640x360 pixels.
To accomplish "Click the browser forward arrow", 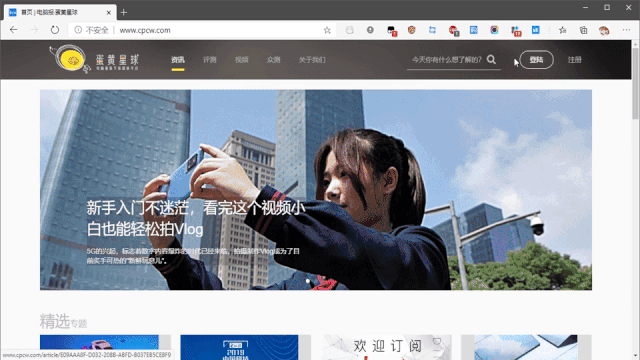I will [34, 30].
